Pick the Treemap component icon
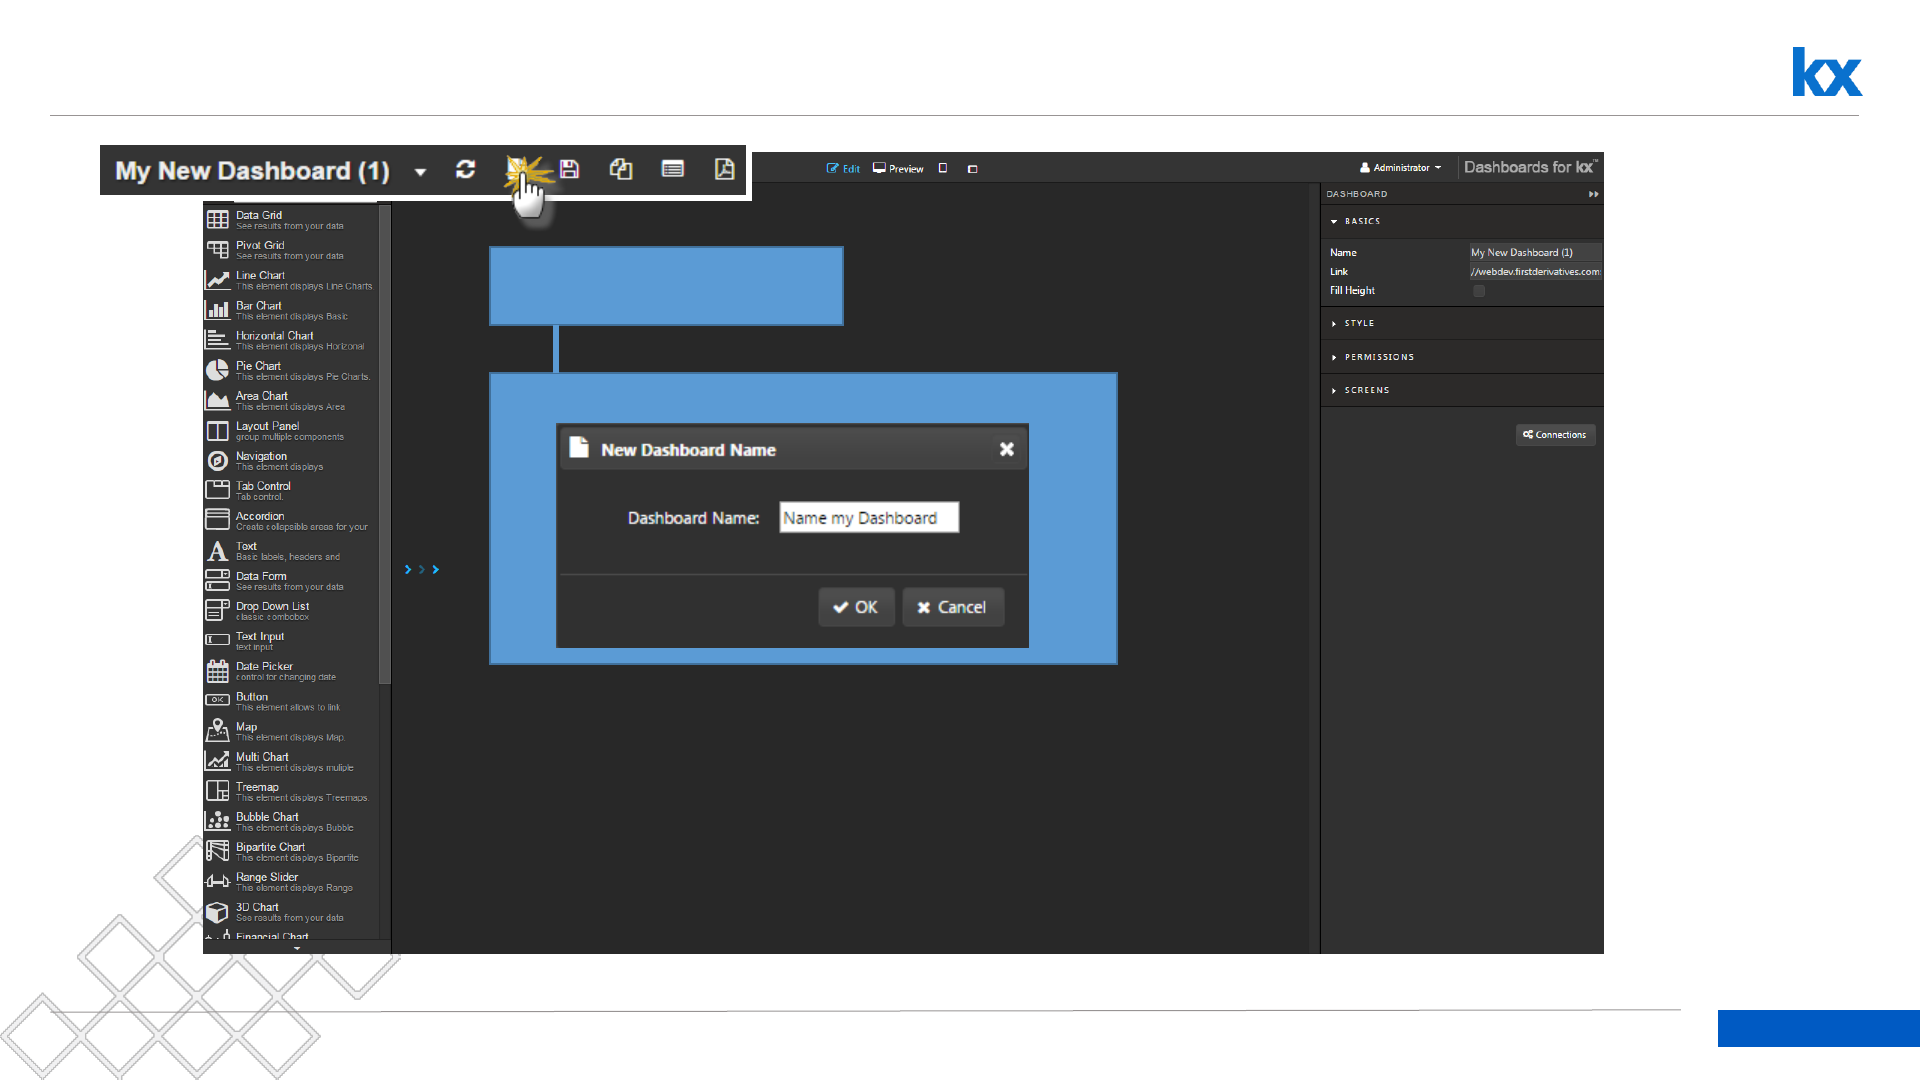 coord(217,791)
